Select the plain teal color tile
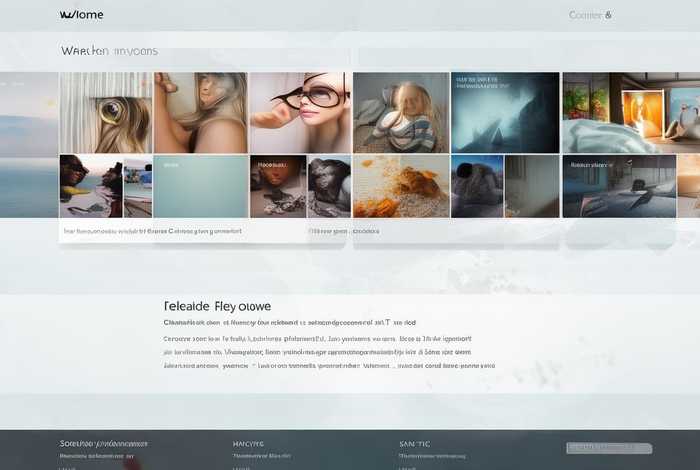700x470 pixels. 200,186
